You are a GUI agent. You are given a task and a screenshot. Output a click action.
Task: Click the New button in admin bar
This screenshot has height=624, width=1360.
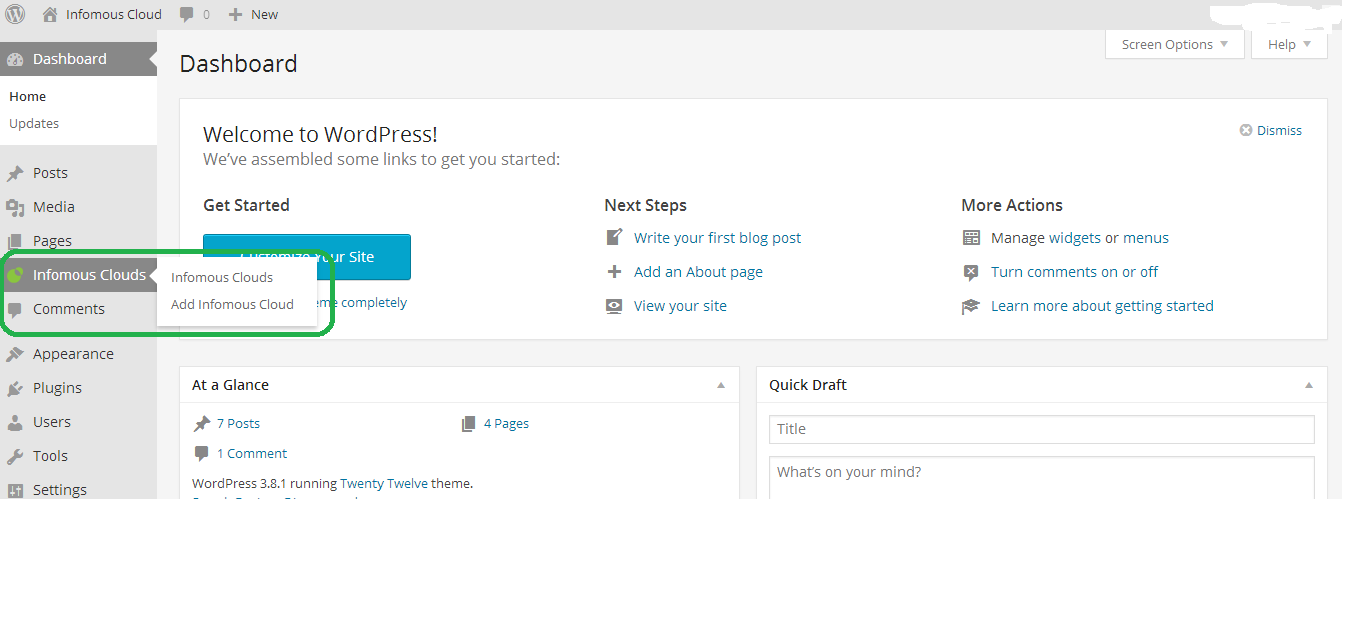[254, 15]
